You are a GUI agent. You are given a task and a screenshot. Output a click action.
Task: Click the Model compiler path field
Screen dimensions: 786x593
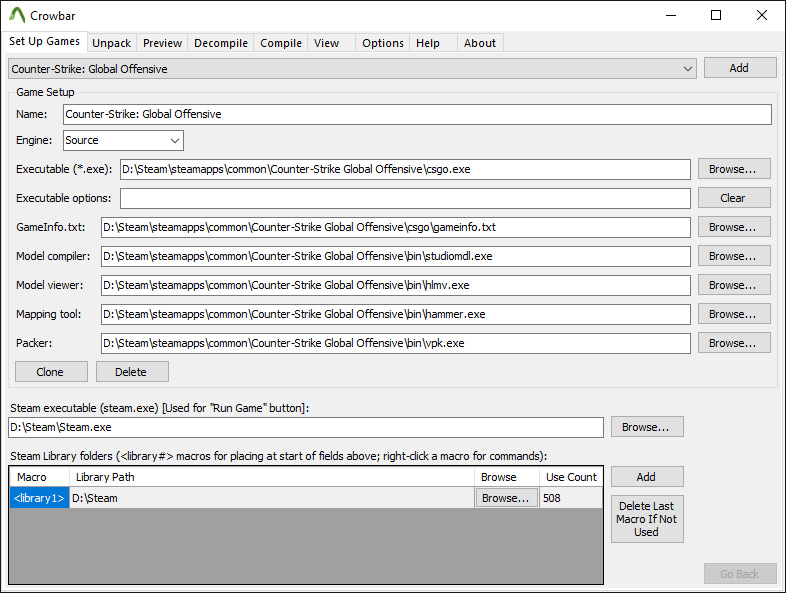[396, 256]
